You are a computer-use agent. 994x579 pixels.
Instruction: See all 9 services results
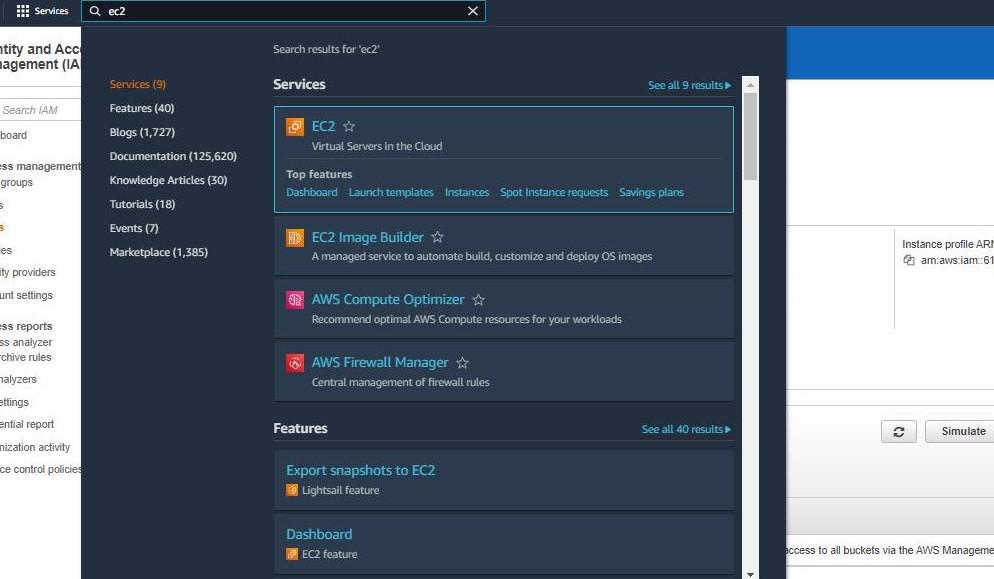tap(689, 85)
